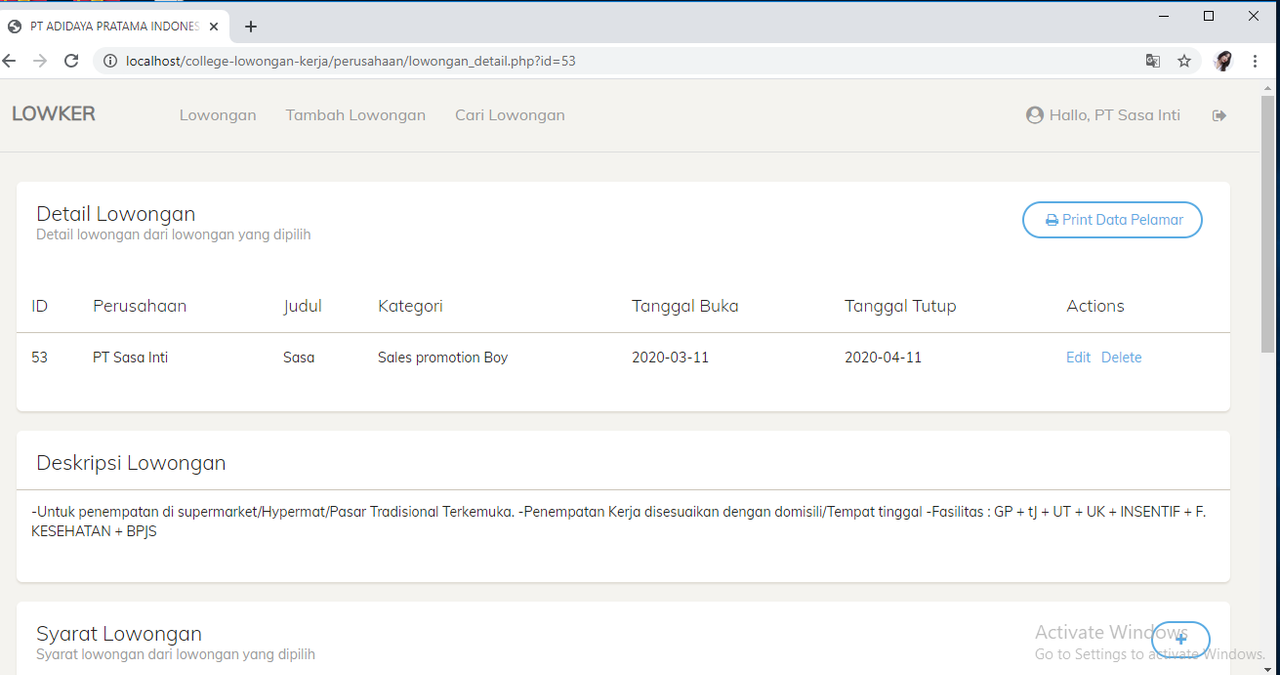The width and height of the screenshot is (1280, 675).
Task: Click the Judul column header
Action: point(303,306)
